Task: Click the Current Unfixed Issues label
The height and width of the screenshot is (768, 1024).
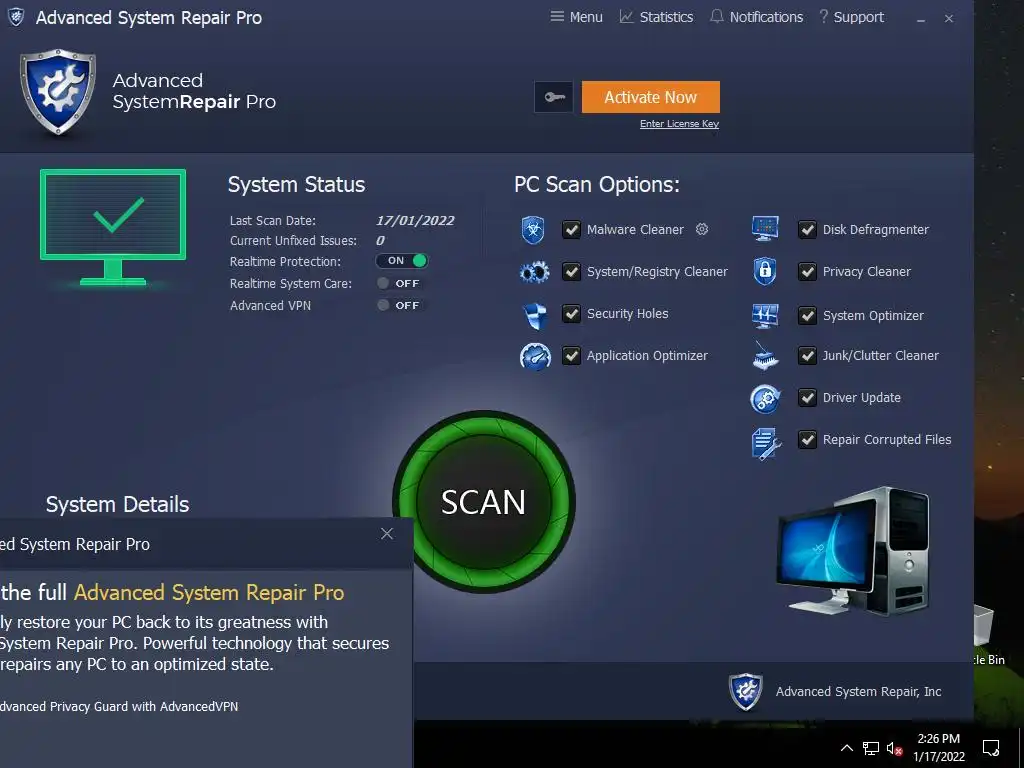Action: [x=293, y=241]
